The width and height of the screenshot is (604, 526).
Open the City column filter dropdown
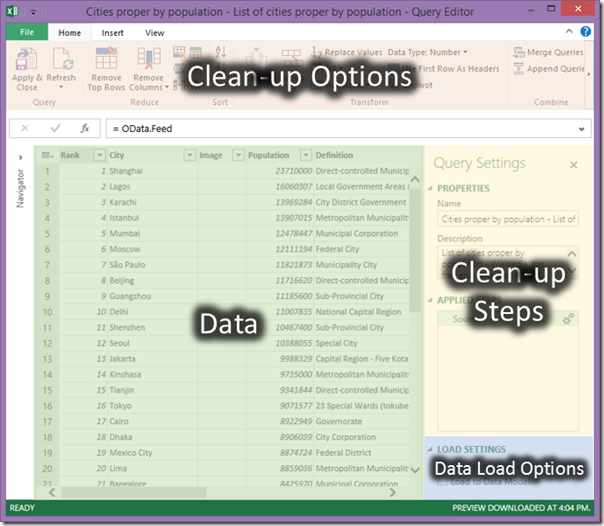[x=187, y=155]
